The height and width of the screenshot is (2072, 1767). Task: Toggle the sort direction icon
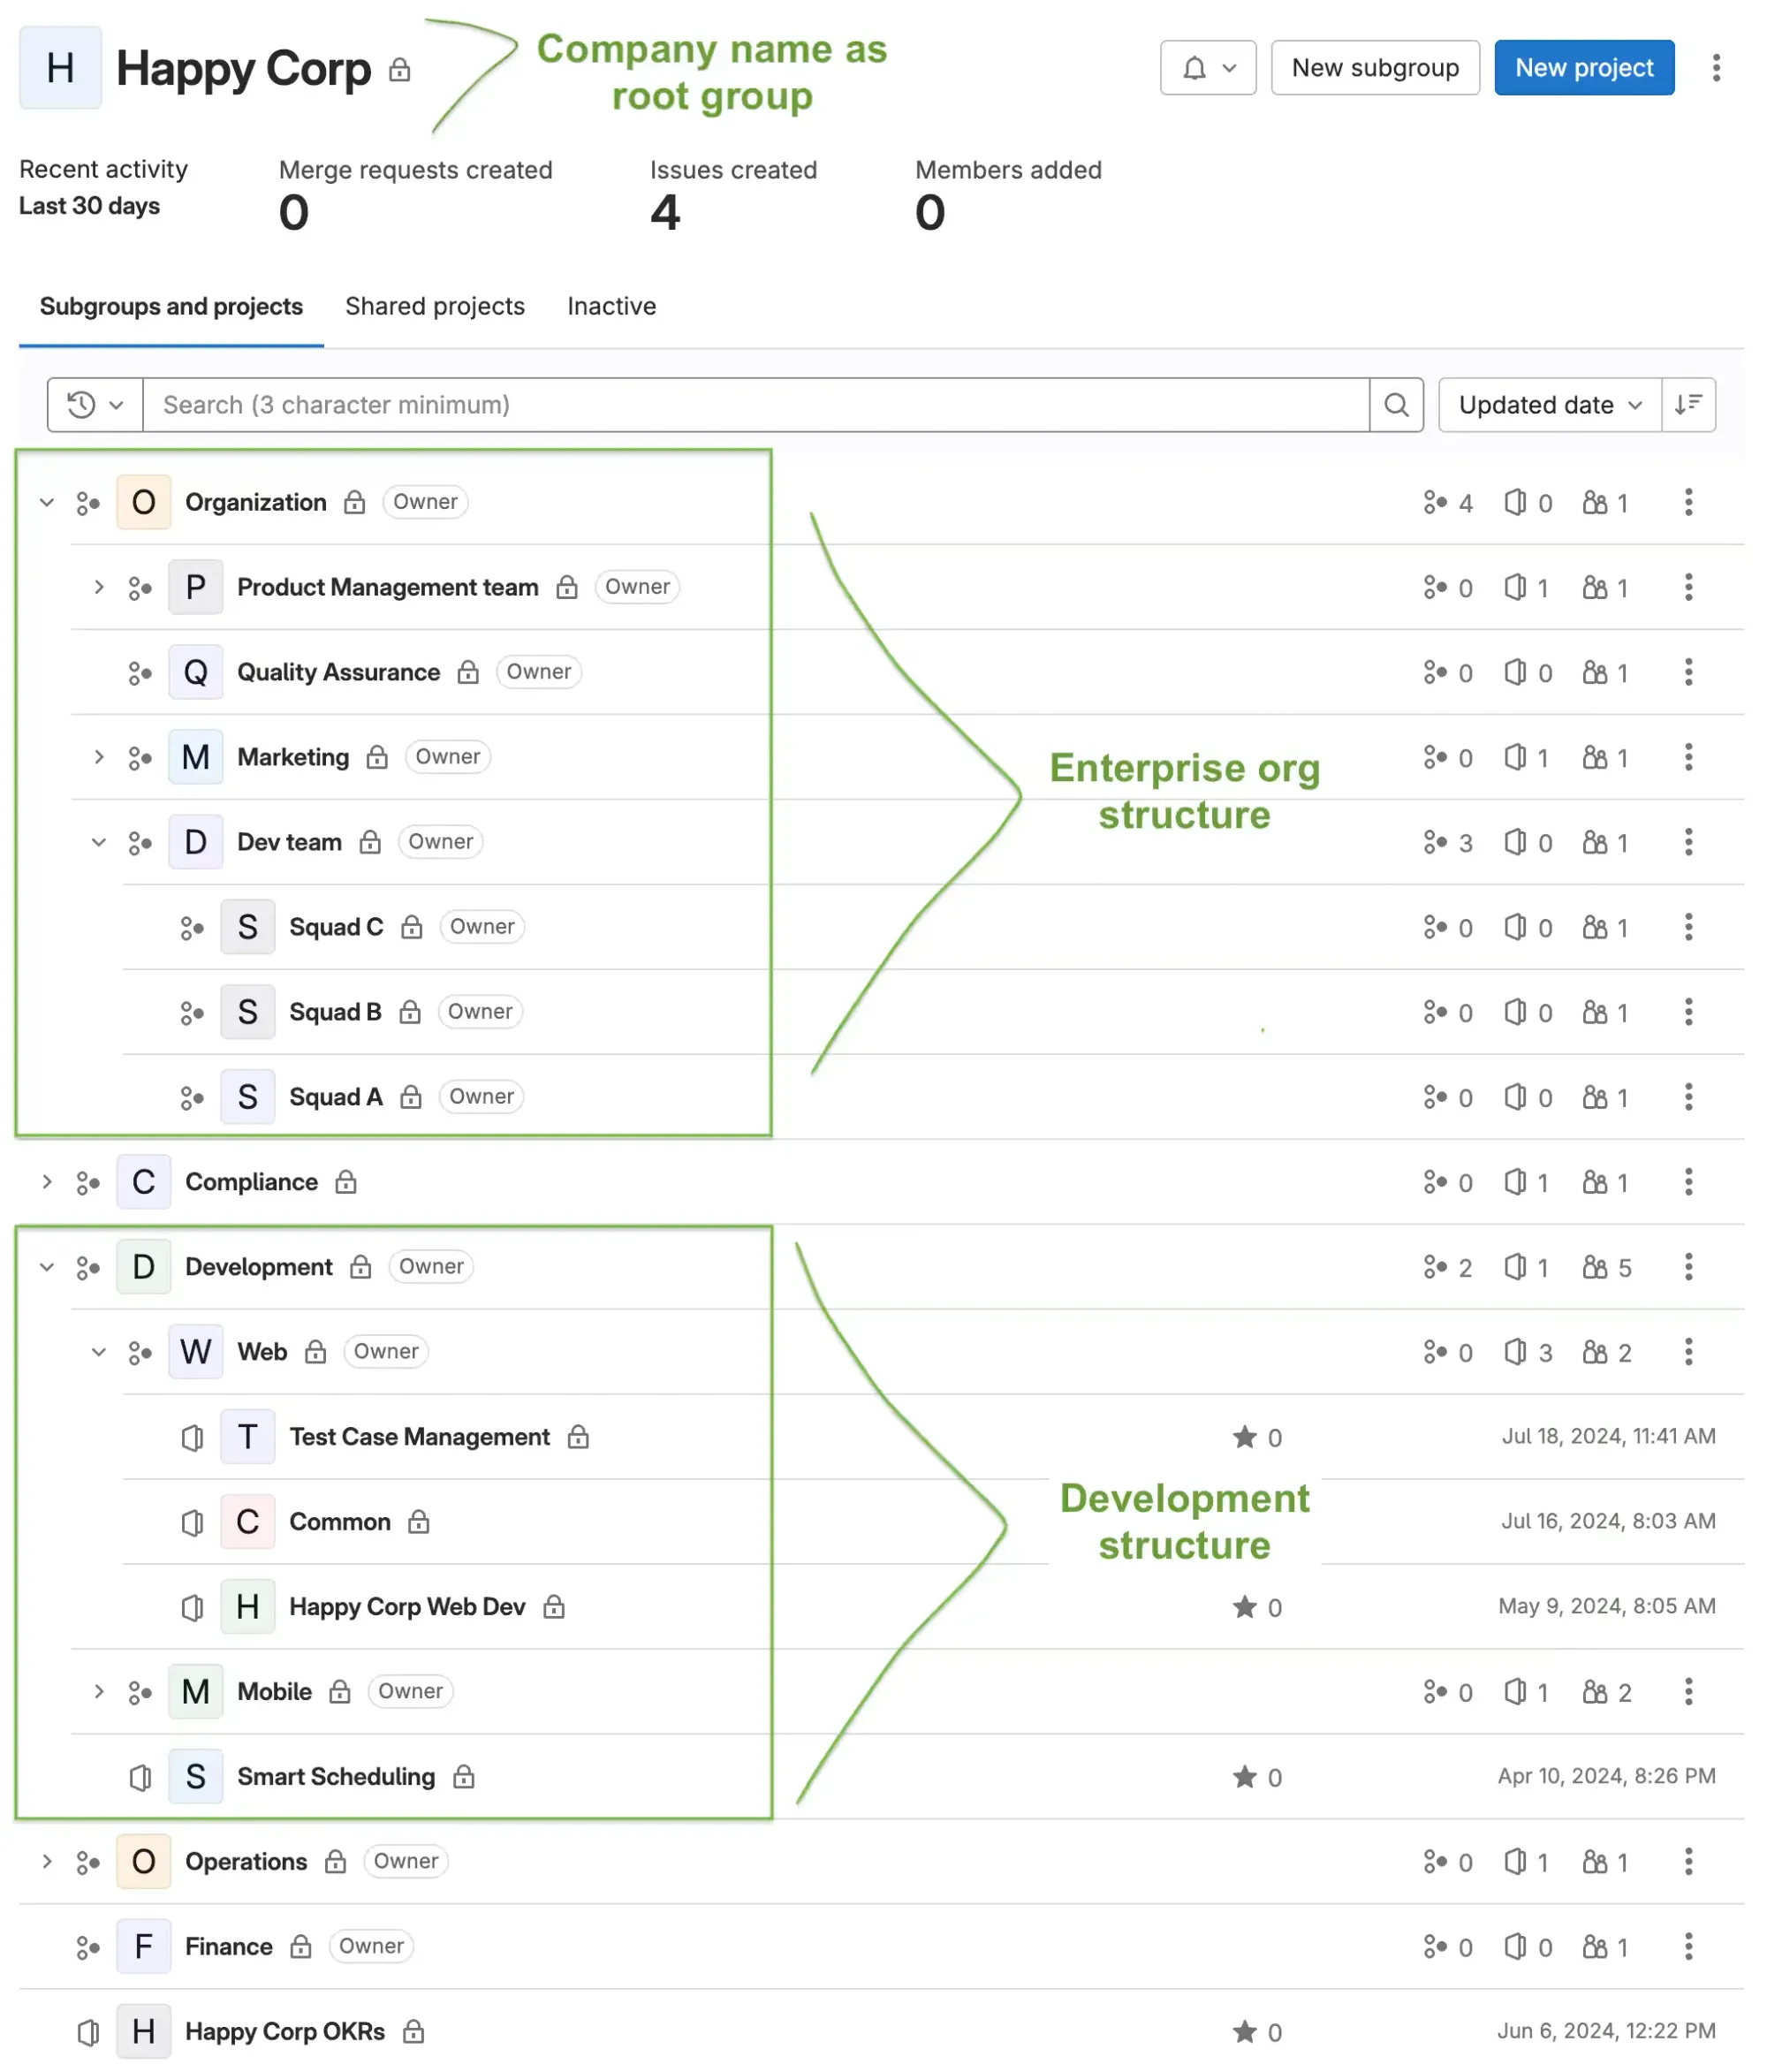pos(1688,405)
